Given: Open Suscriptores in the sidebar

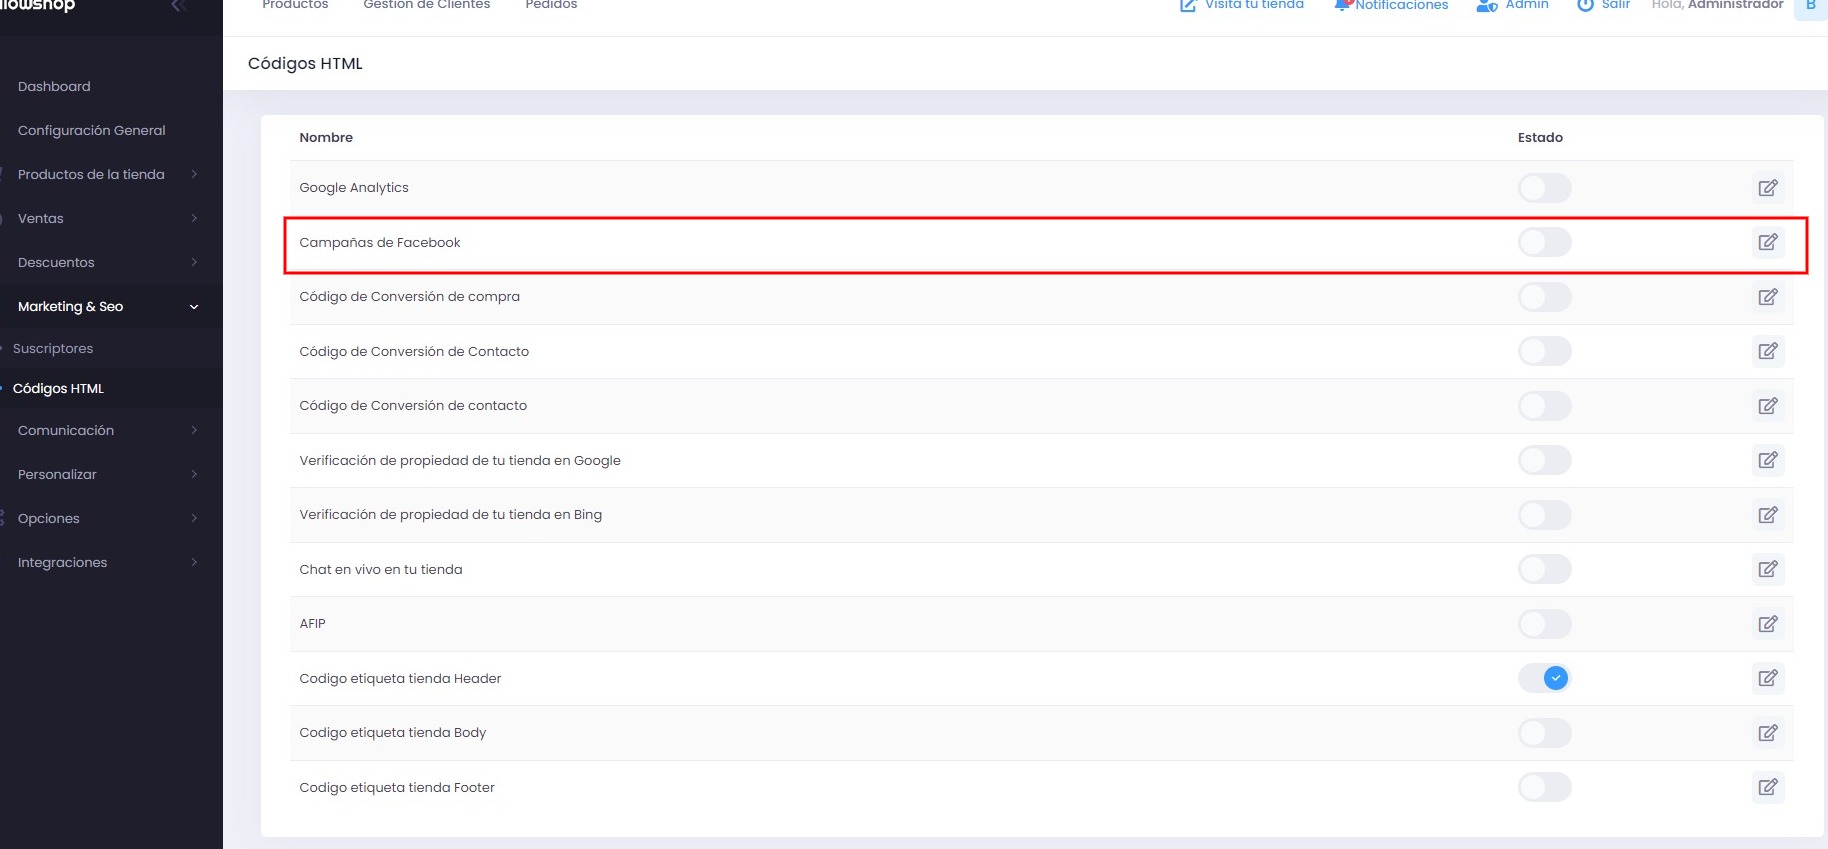Looking at the screenshot, I should pyautogui.click(x=53, y=348).
